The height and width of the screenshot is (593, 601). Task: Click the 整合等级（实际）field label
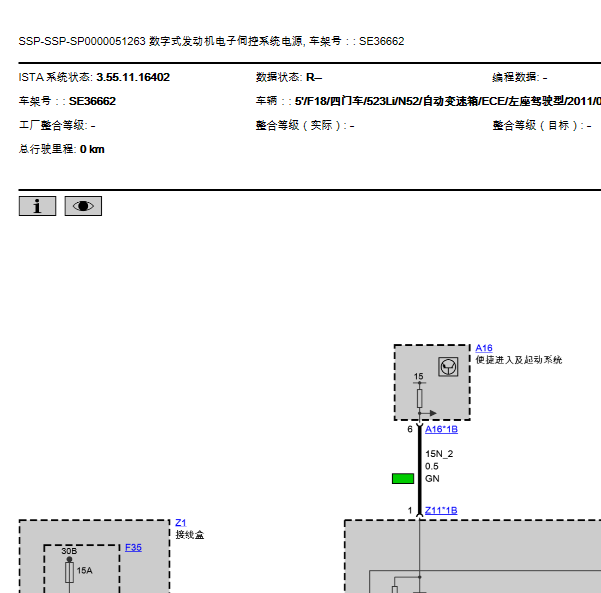tap(301, 125)
